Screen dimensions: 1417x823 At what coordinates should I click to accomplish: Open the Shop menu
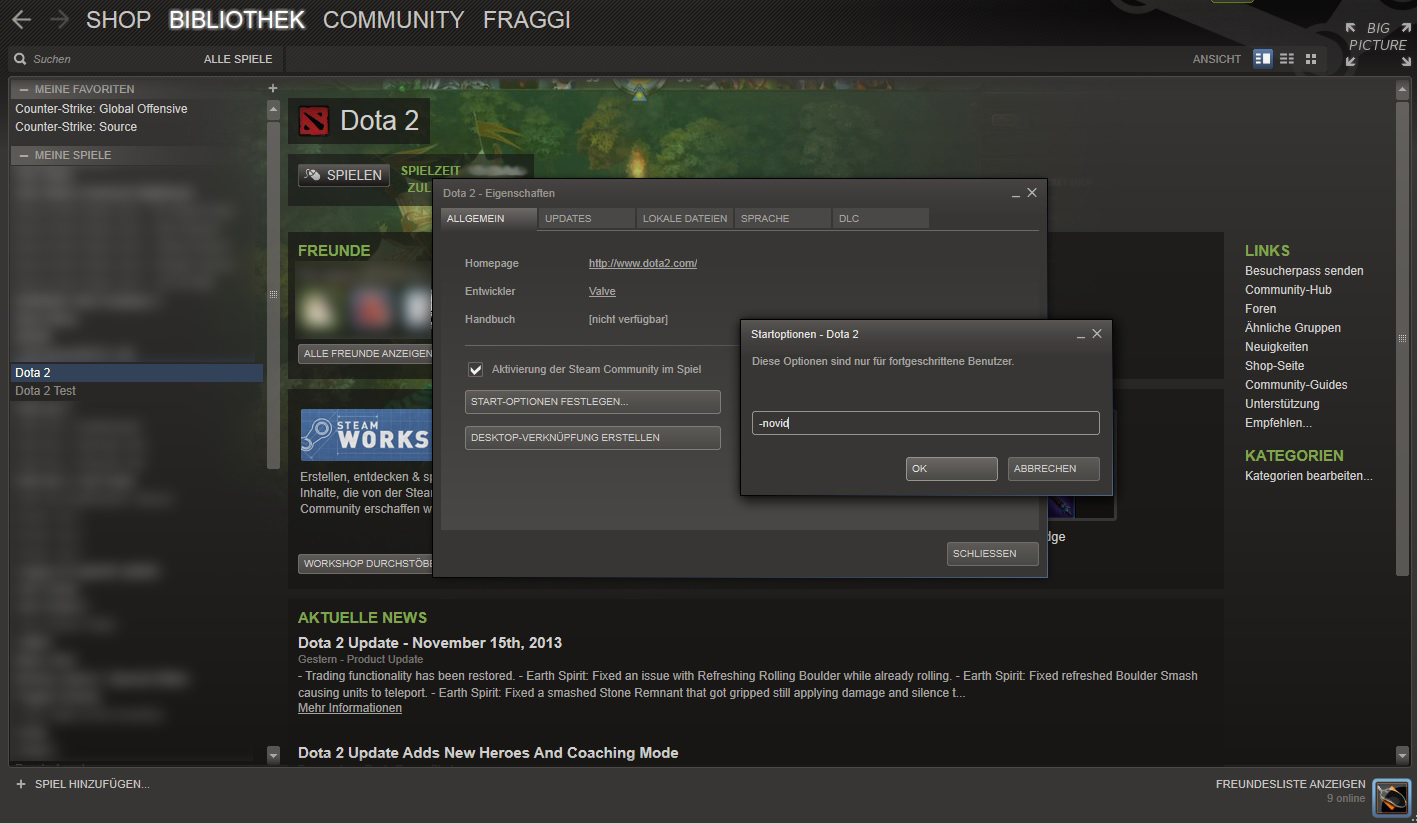click(118, 19)
